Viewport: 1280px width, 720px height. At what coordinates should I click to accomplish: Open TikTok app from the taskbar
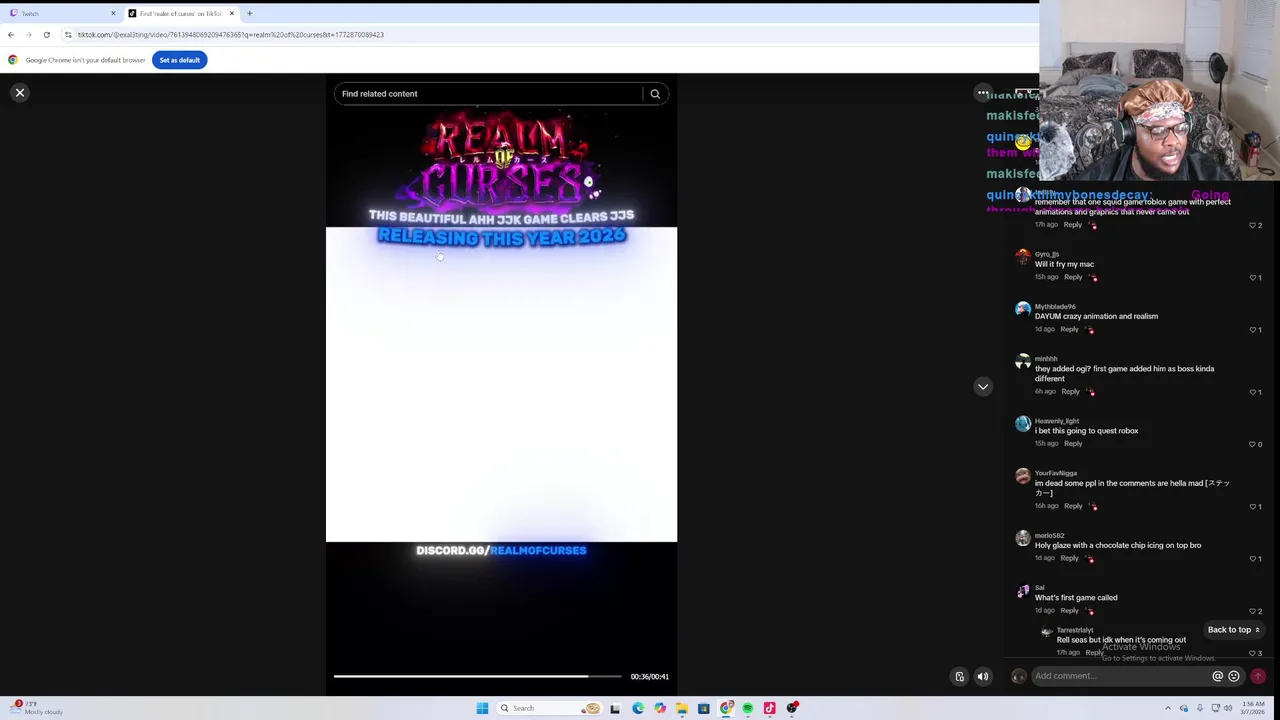pos(770,708)
